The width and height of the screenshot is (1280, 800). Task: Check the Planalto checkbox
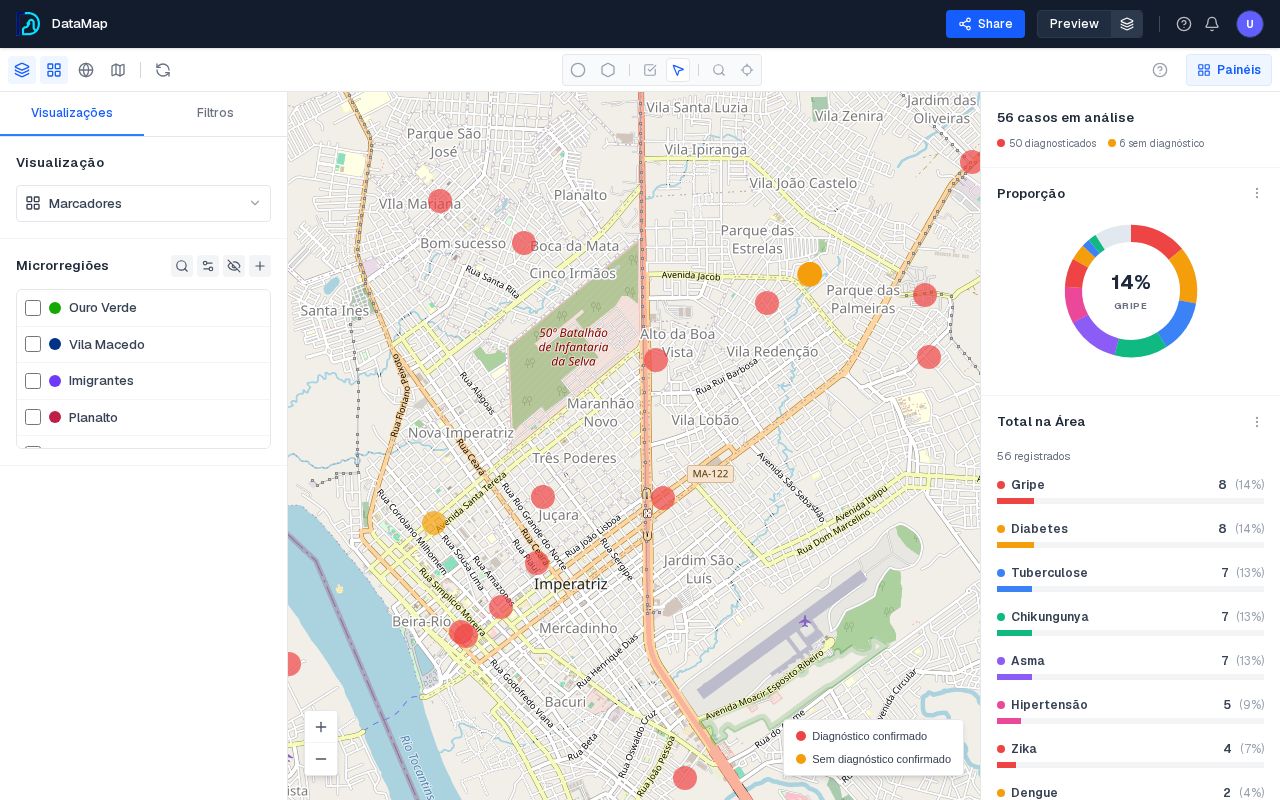pos(33,417)
